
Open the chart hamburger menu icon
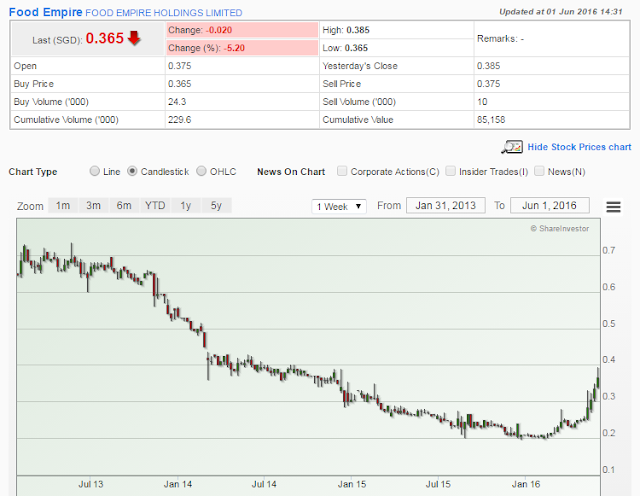click(x=613, y=207)
